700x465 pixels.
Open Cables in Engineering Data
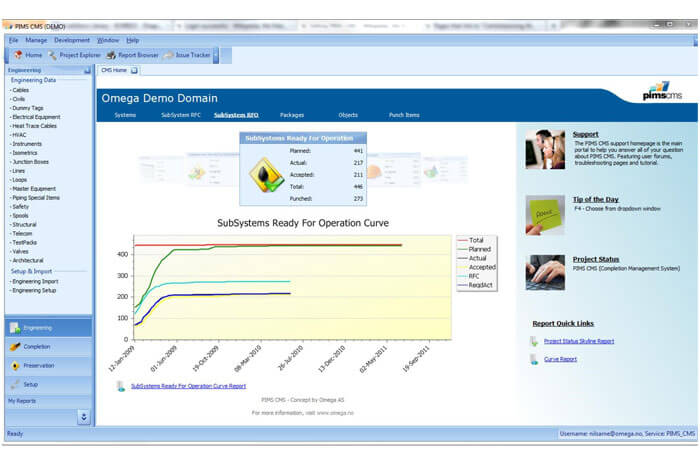coord(21,90)
